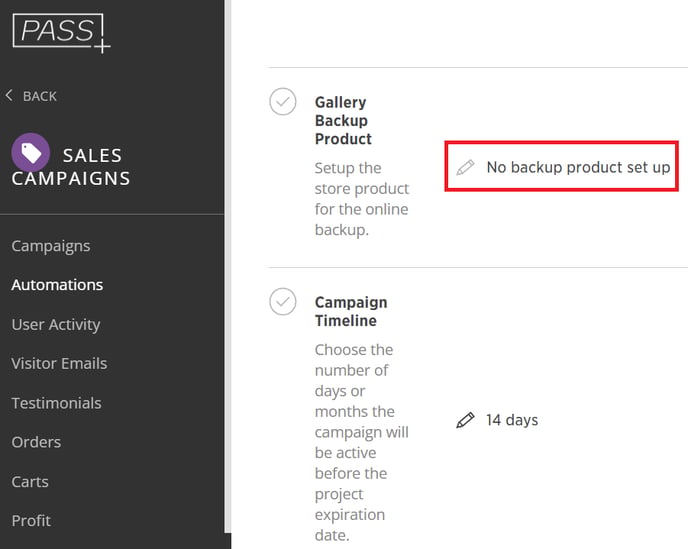688x549 pixels.
Task: Show the Profit page
Action: (31, 520)
